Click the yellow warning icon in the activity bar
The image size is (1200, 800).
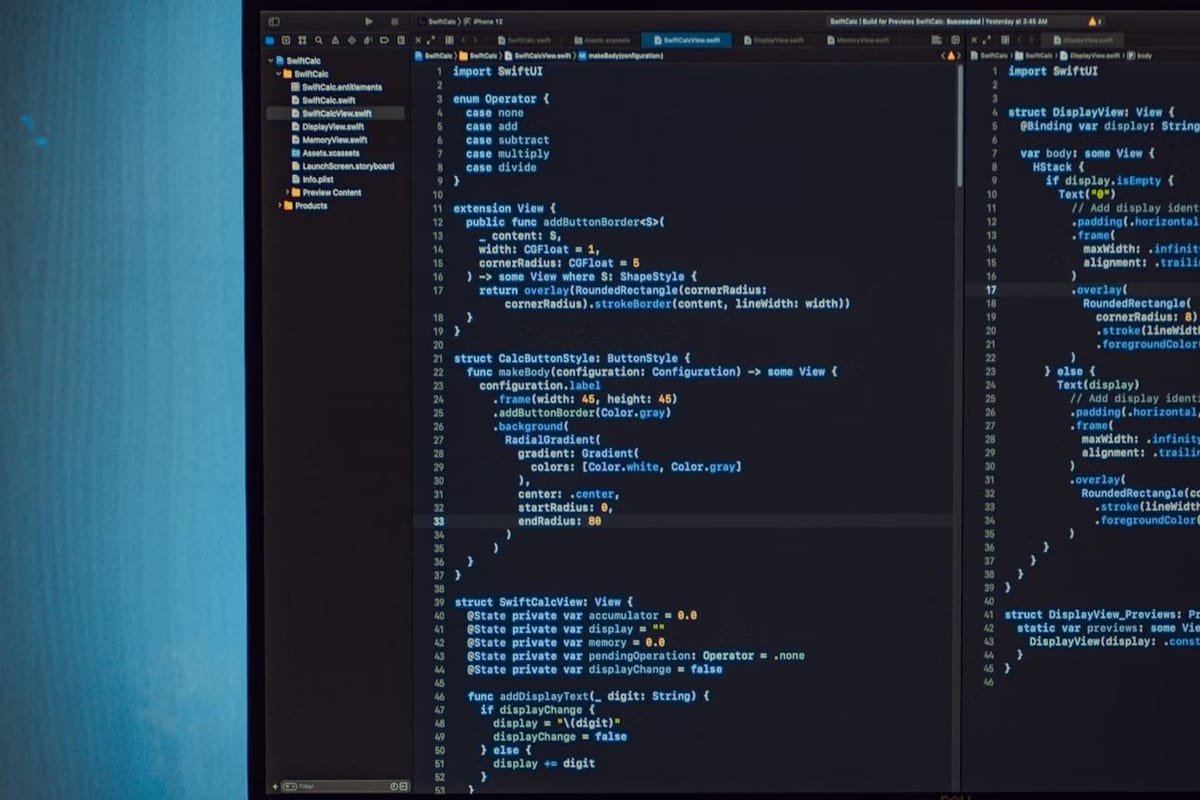coord(1091,21)
